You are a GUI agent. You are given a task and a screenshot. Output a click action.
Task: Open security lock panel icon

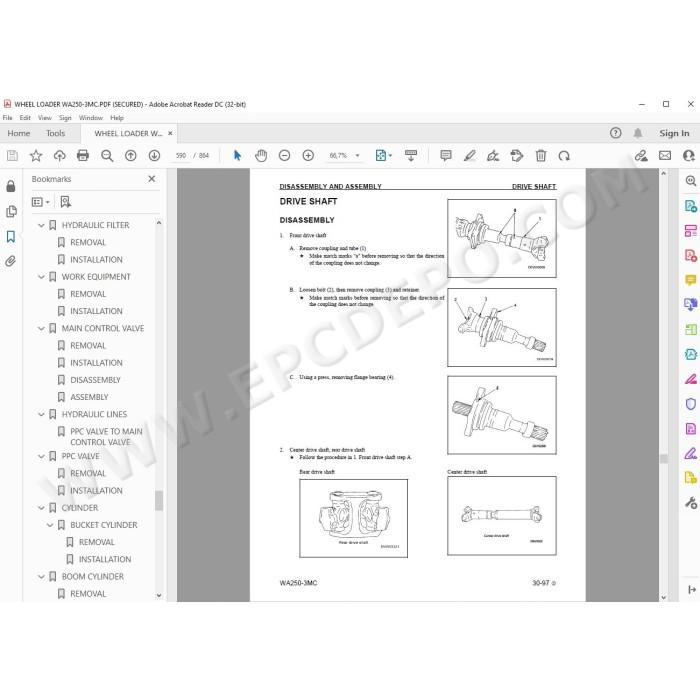point(11,186)
